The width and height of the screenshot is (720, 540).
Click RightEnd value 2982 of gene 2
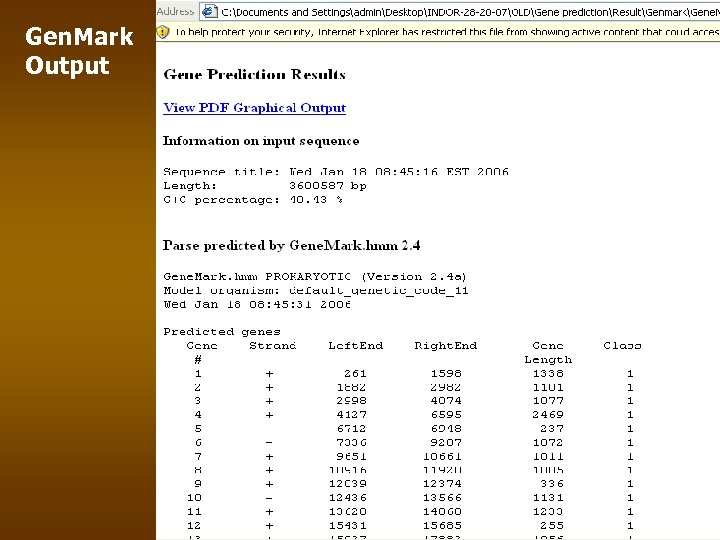click(x=445, y=388)
